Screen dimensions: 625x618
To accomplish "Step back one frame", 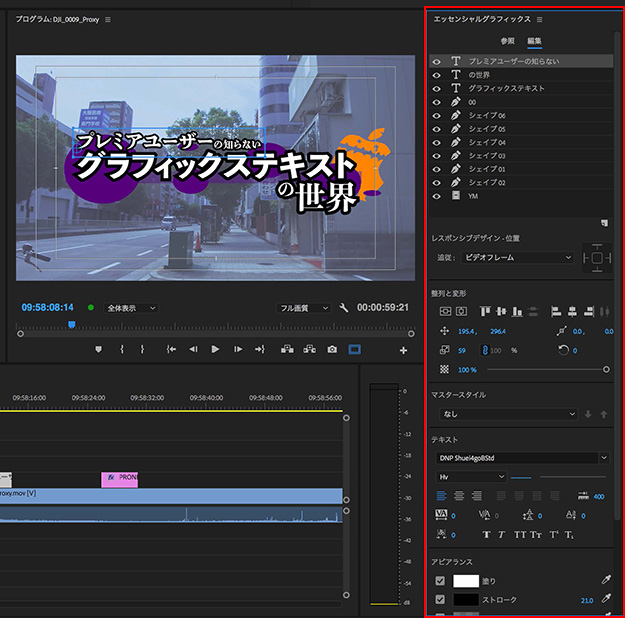I will click(193, 350).
